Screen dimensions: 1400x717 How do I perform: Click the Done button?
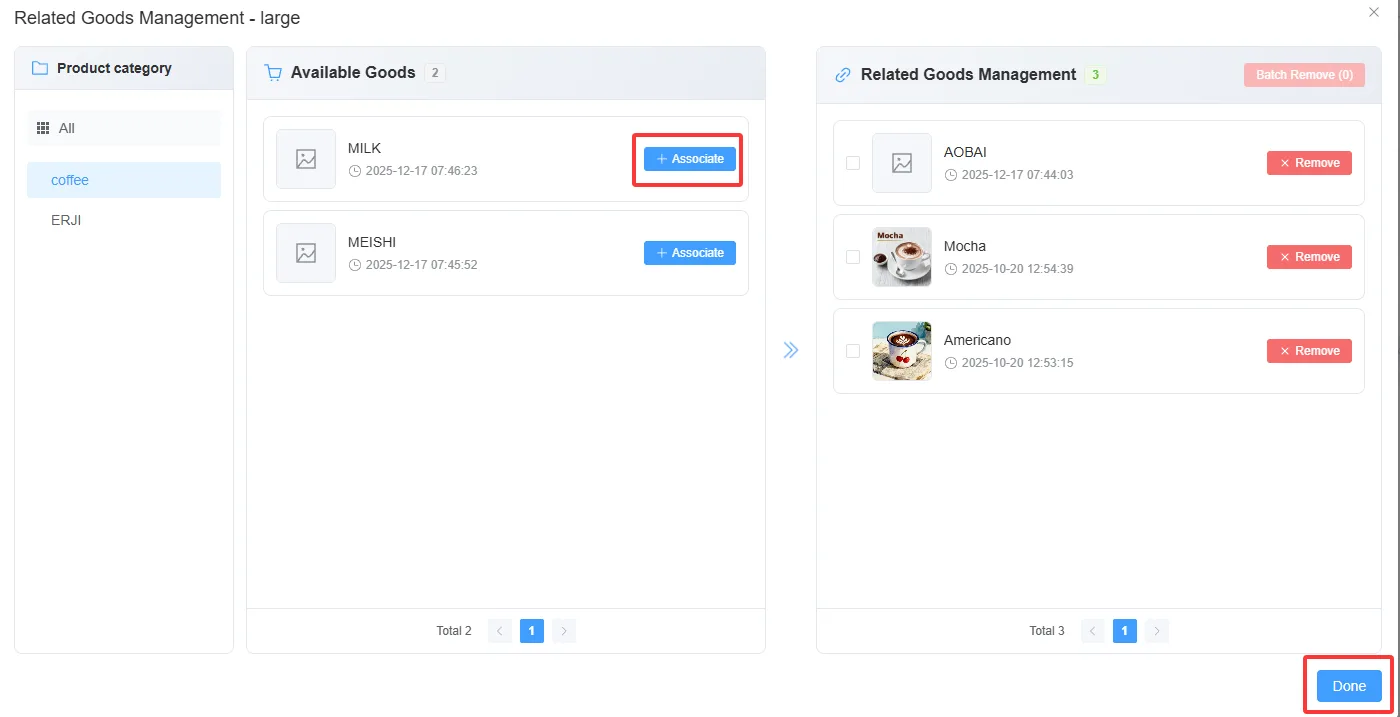(x=1349, y=686)
